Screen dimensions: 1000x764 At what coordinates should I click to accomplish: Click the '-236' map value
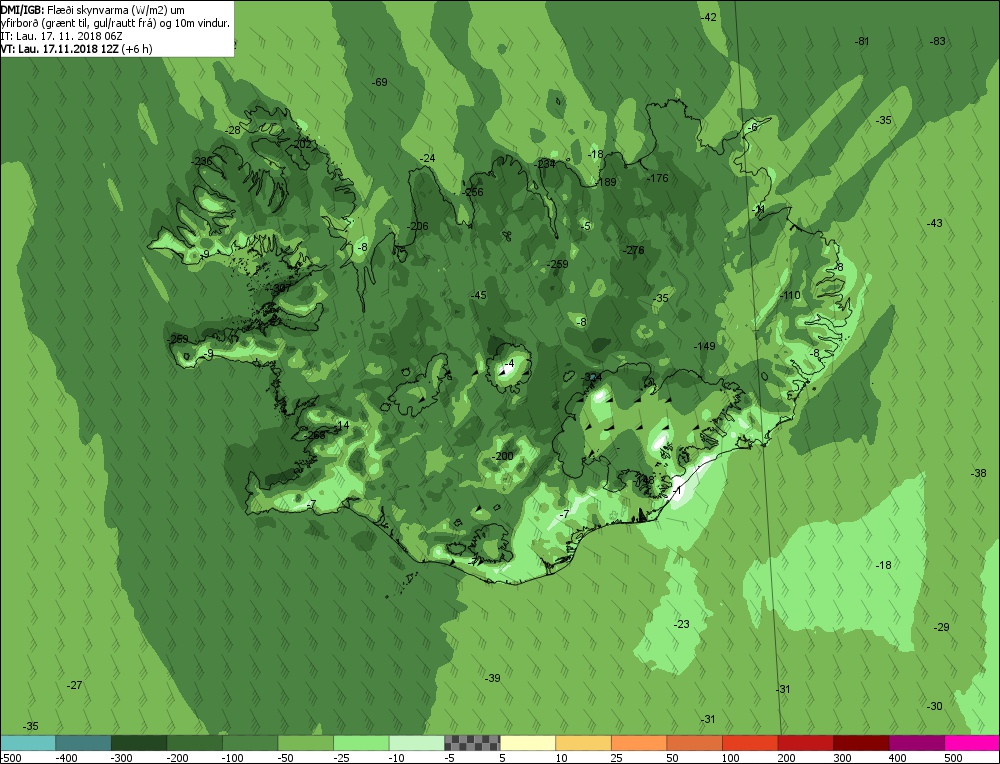[x=202, y=161]
